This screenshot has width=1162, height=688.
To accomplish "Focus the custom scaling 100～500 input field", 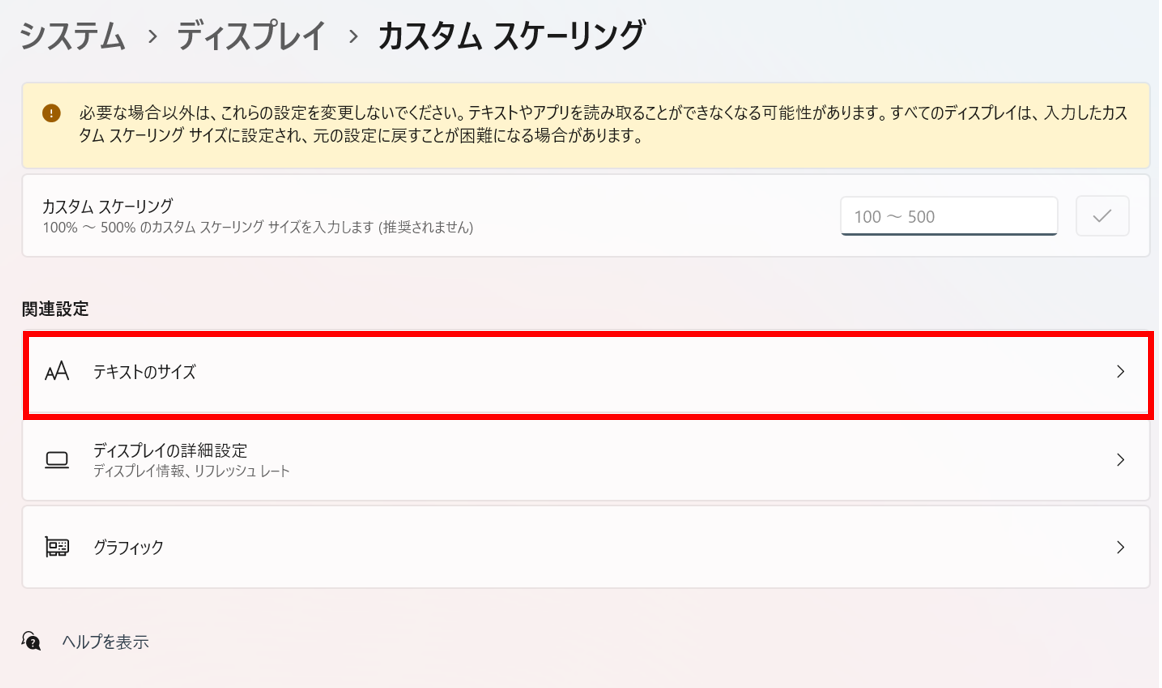I will point(949,216).
